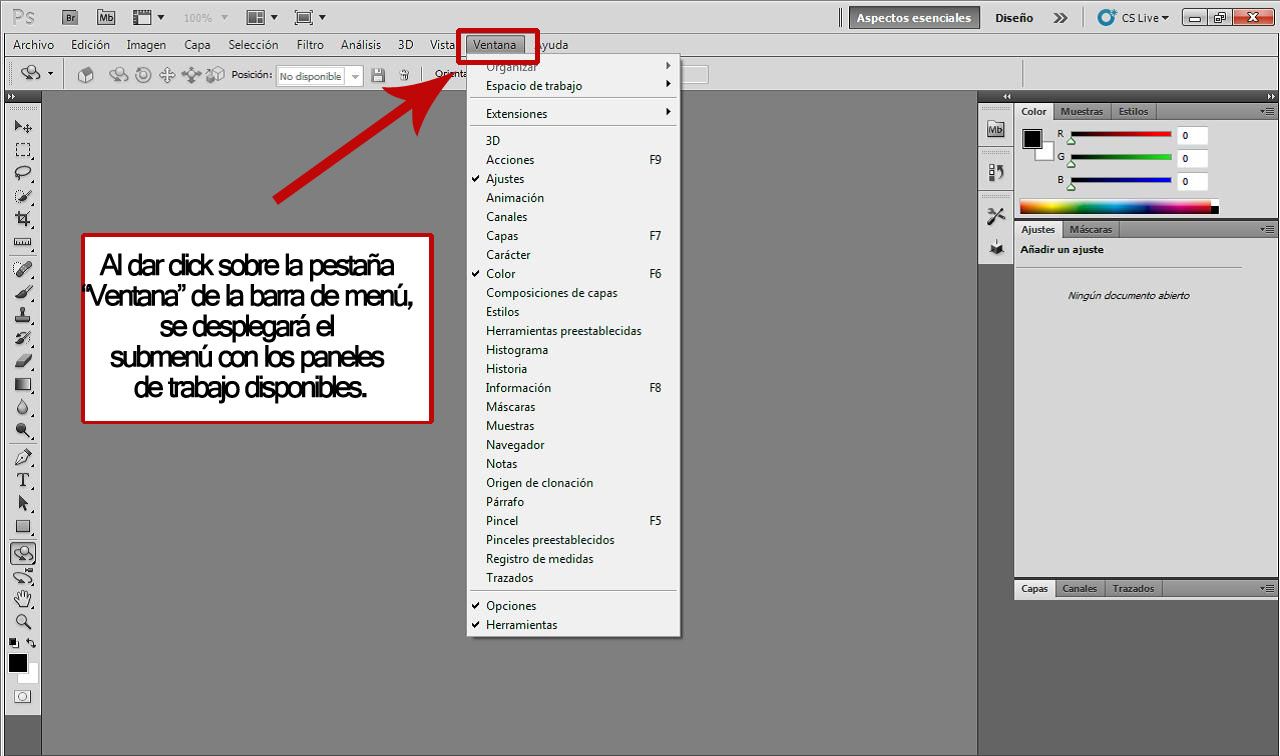Toggle off the Color panel entry

pos(499,273)
